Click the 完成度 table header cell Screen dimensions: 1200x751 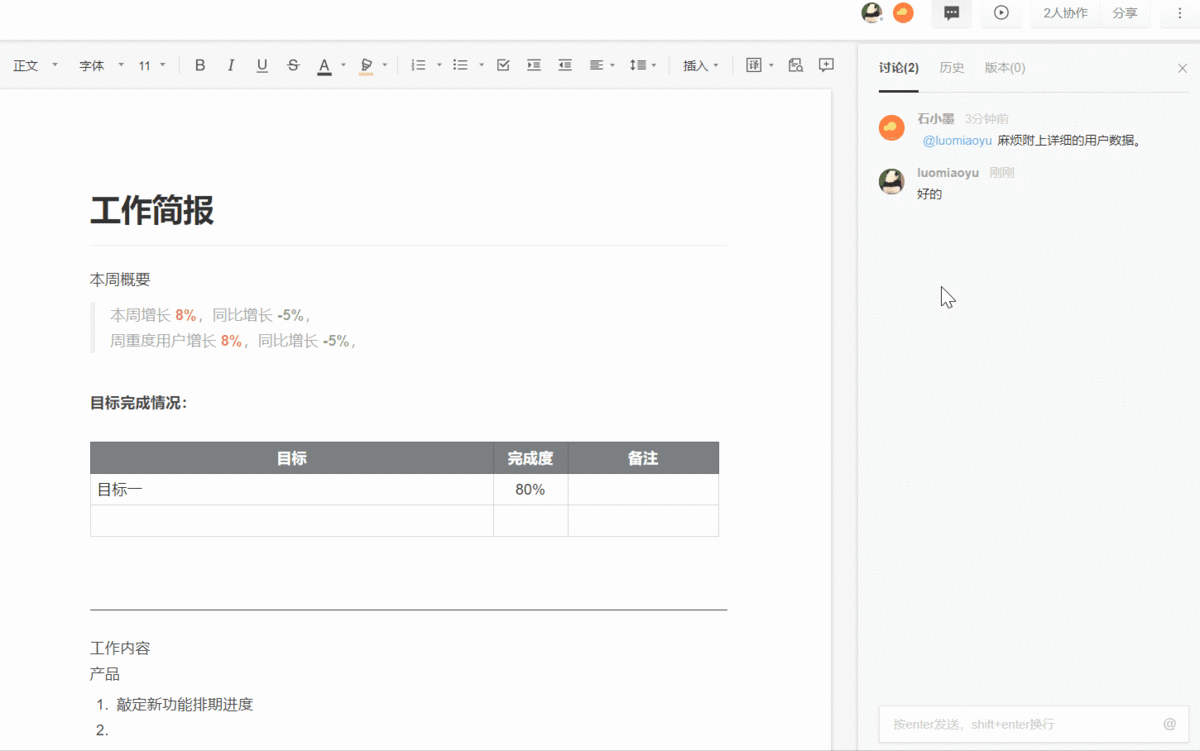tap(530, 458)
